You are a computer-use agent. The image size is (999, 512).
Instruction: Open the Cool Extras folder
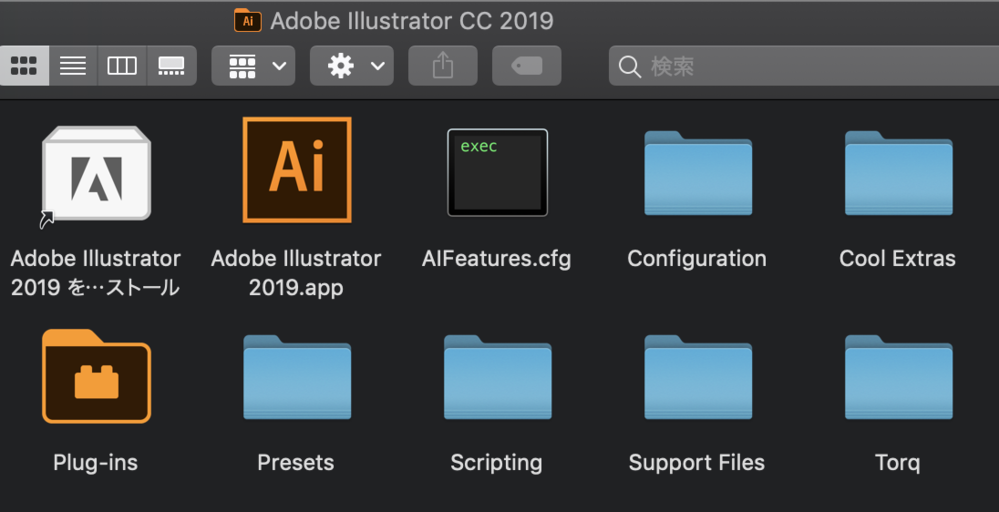pos(897,174)
